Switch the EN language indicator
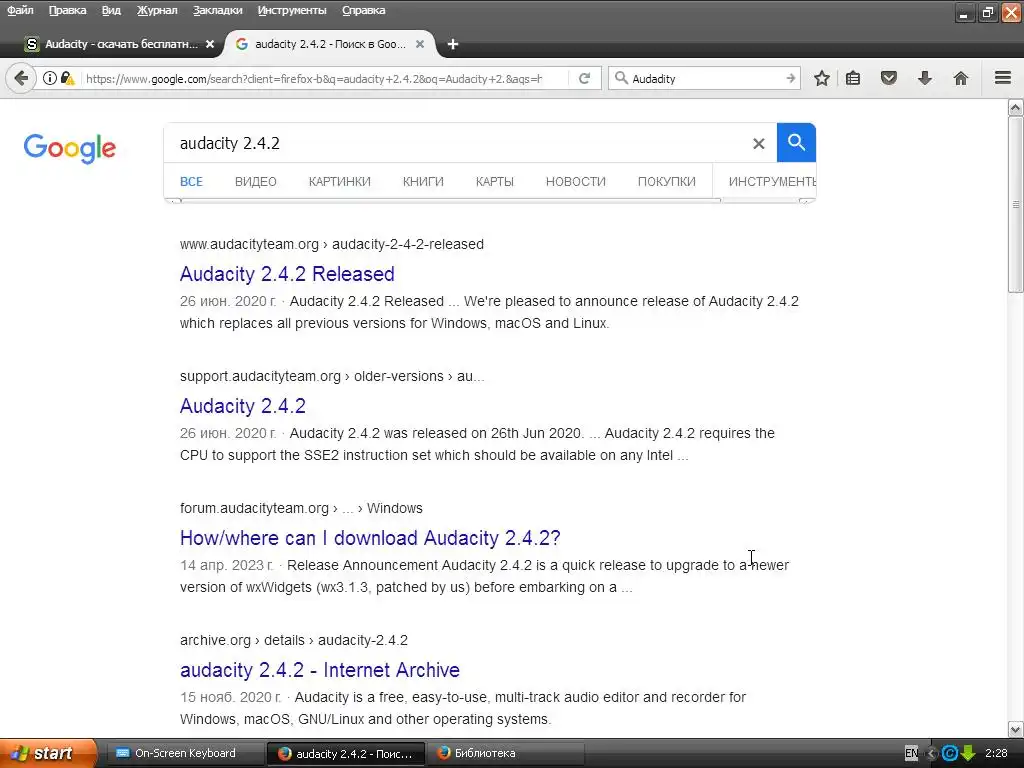 point(912,753)
